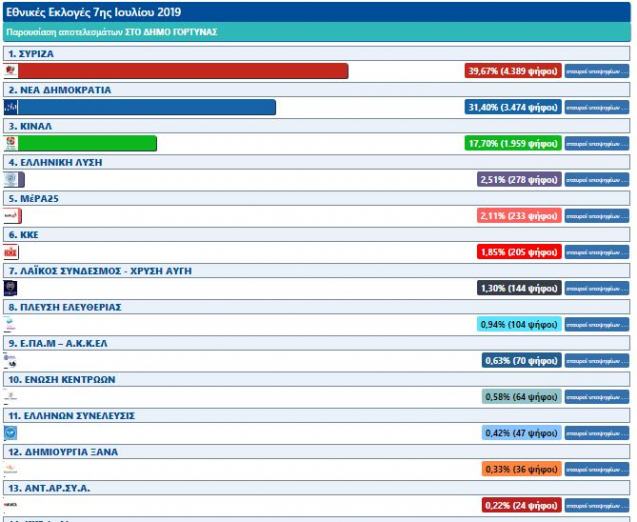Open candidate crosses button for ΜέΡΑ25
The width and height of the screenshot is (637, 522).
point(597,216)
